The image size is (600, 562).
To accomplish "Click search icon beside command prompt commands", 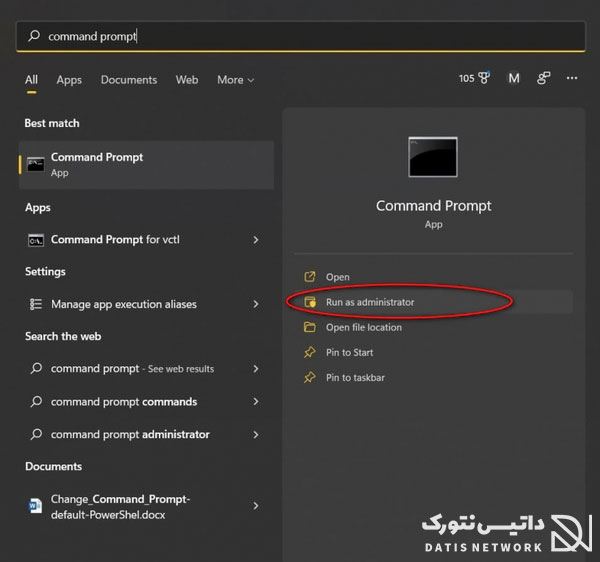I will [36, 401].
